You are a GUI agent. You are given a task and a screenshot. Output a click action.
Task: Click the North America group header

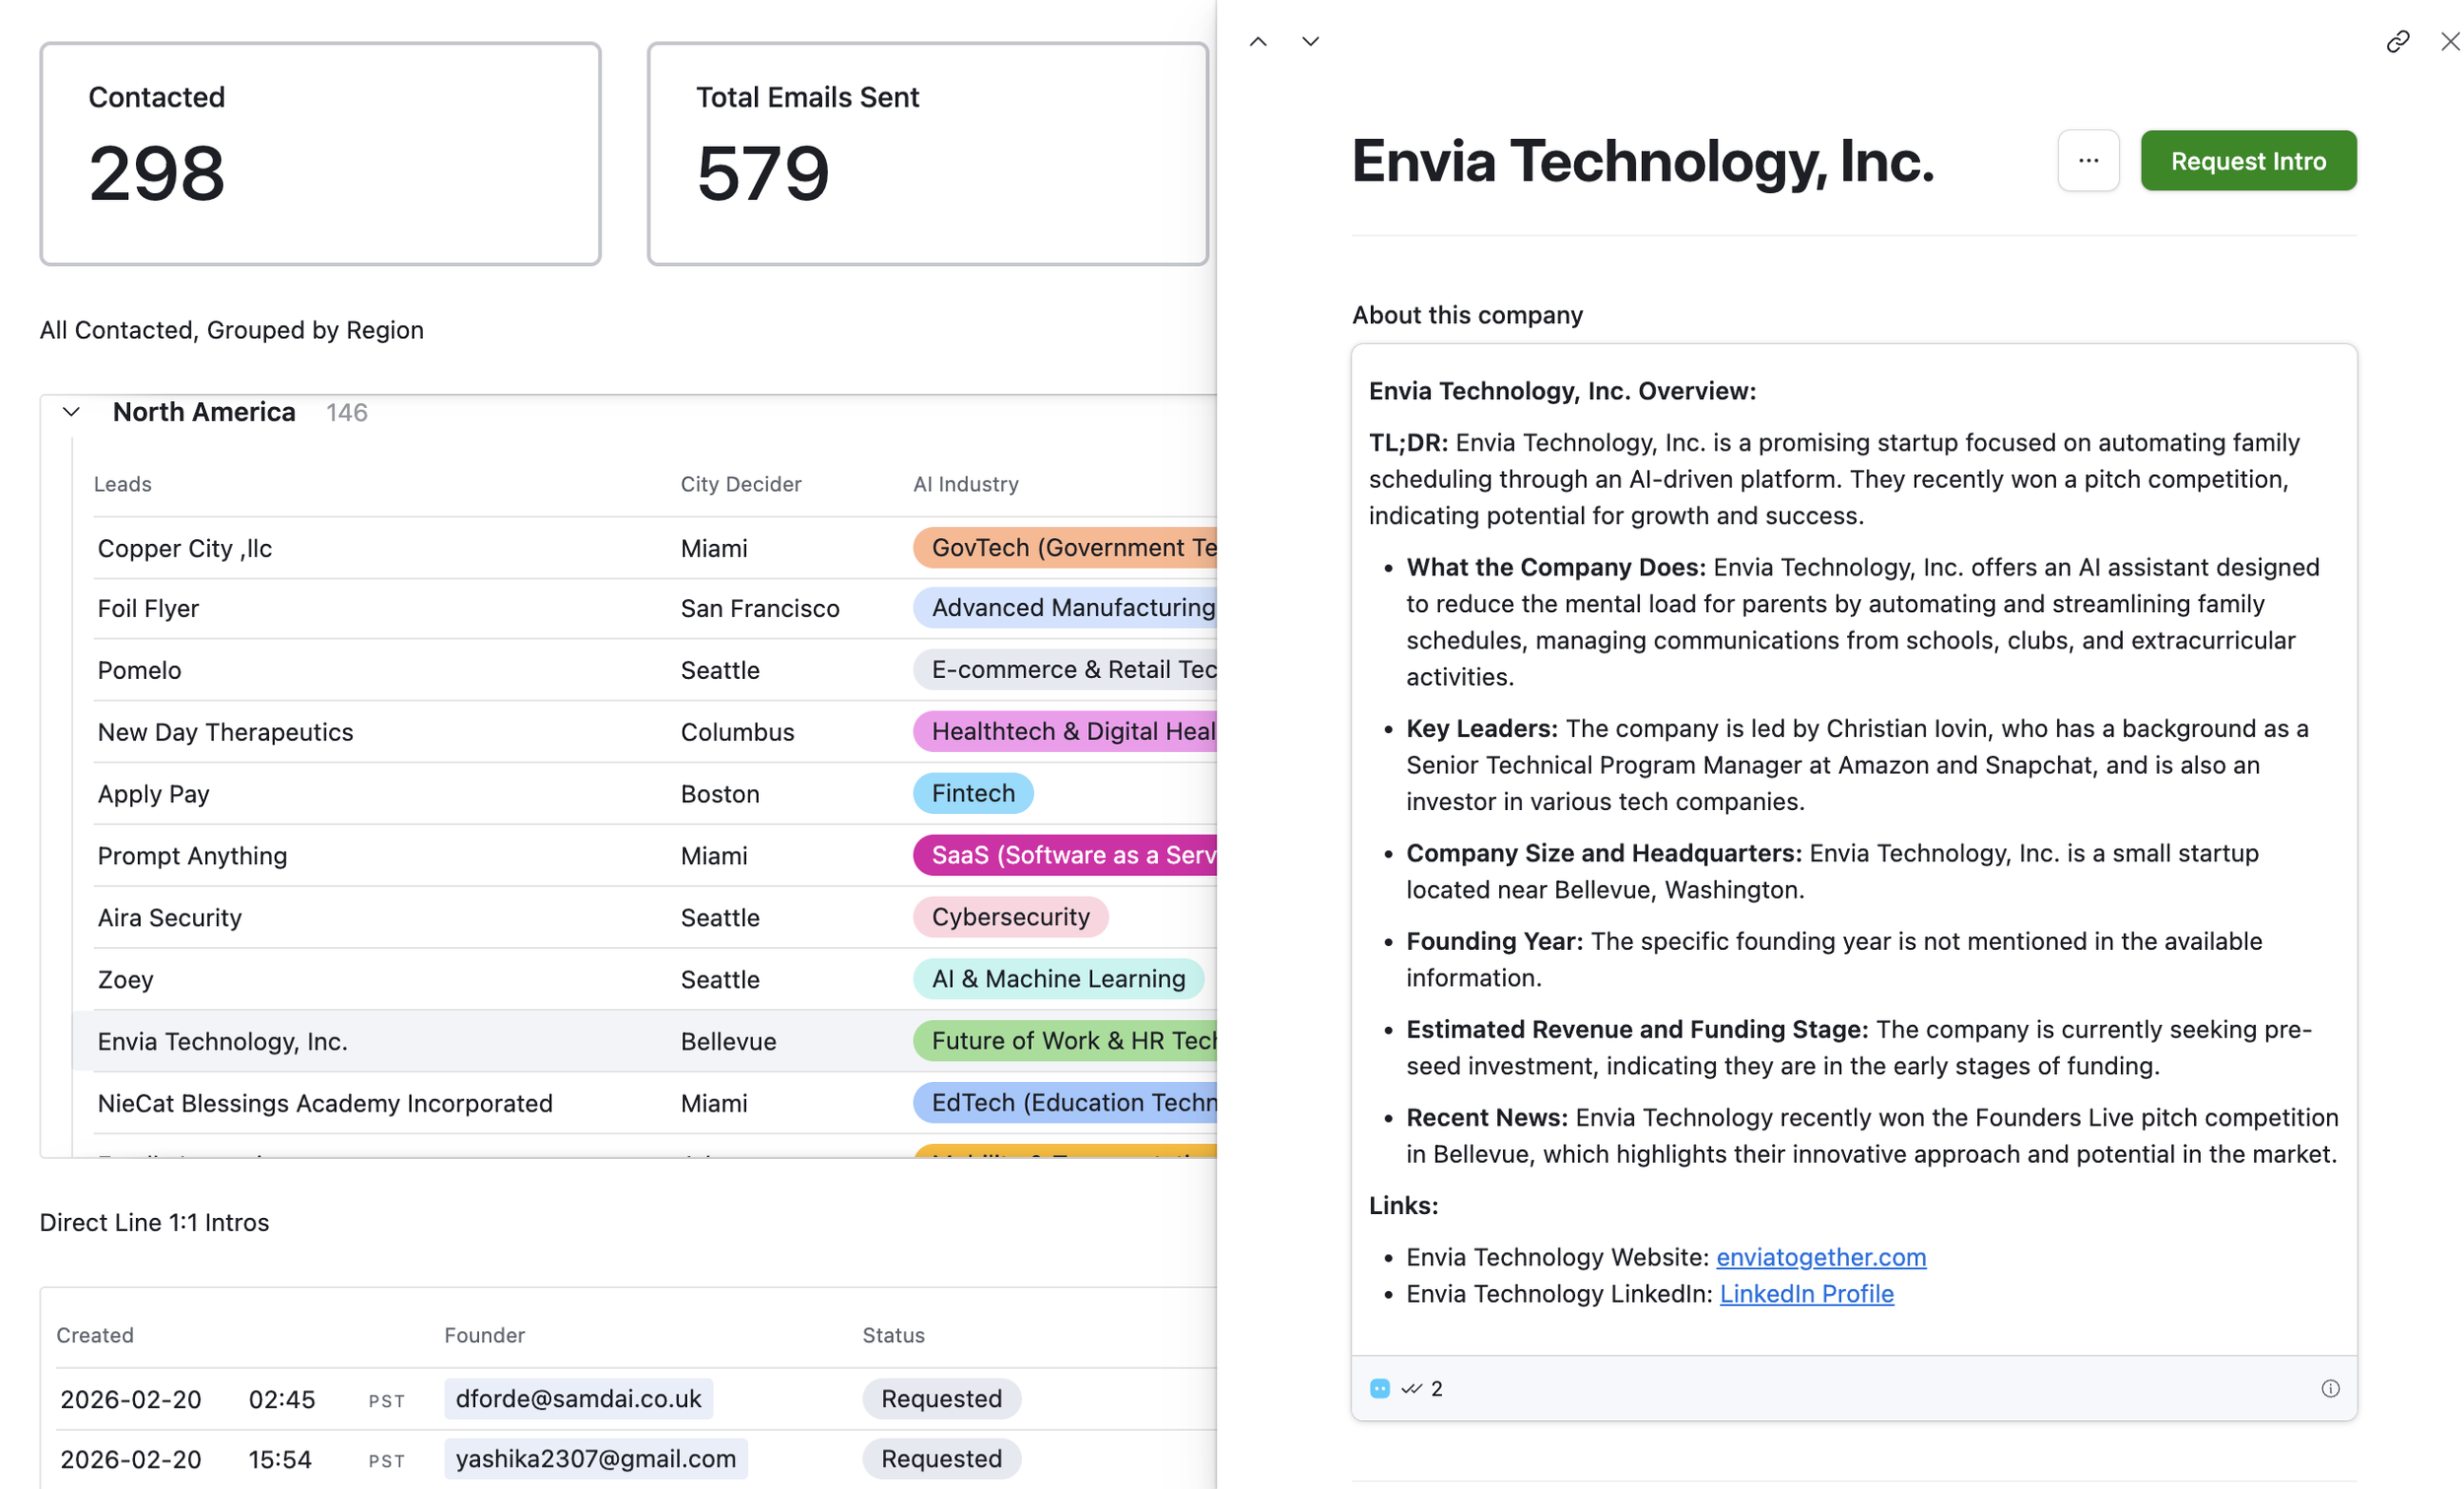point(204,412)
